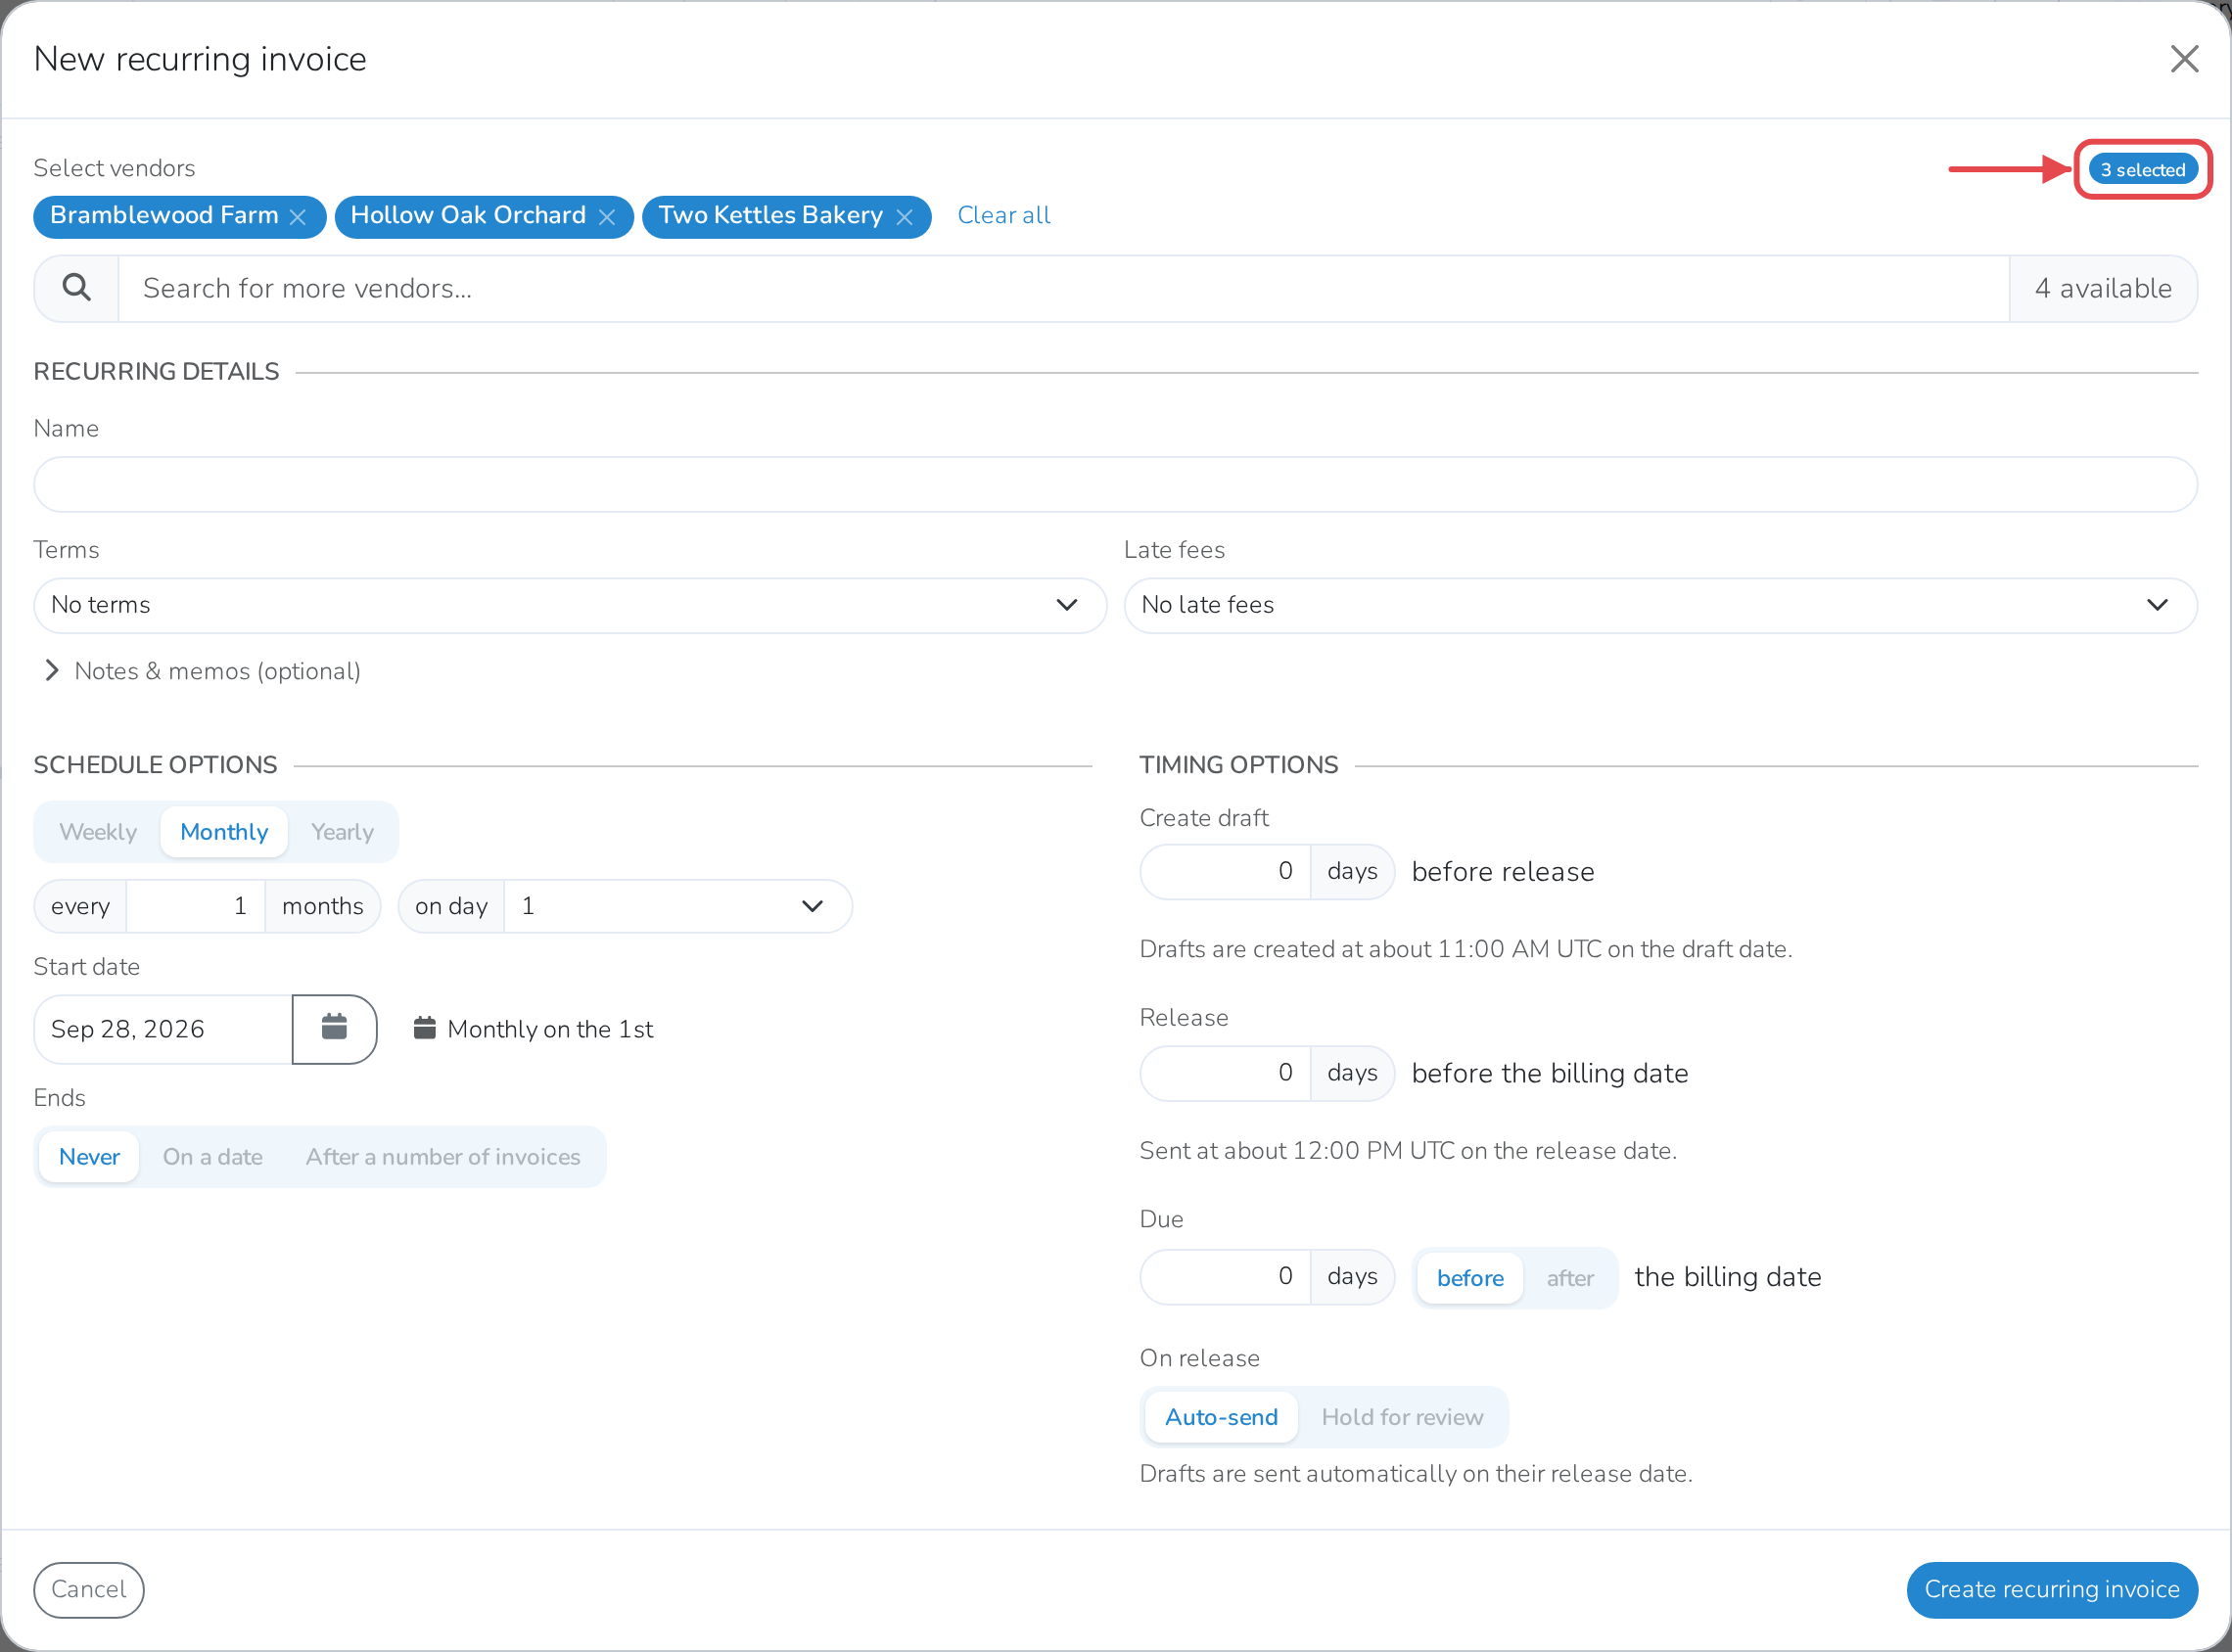Click the Cancel button
Screen dimensions: 2232x1652
click(89, 1589)
